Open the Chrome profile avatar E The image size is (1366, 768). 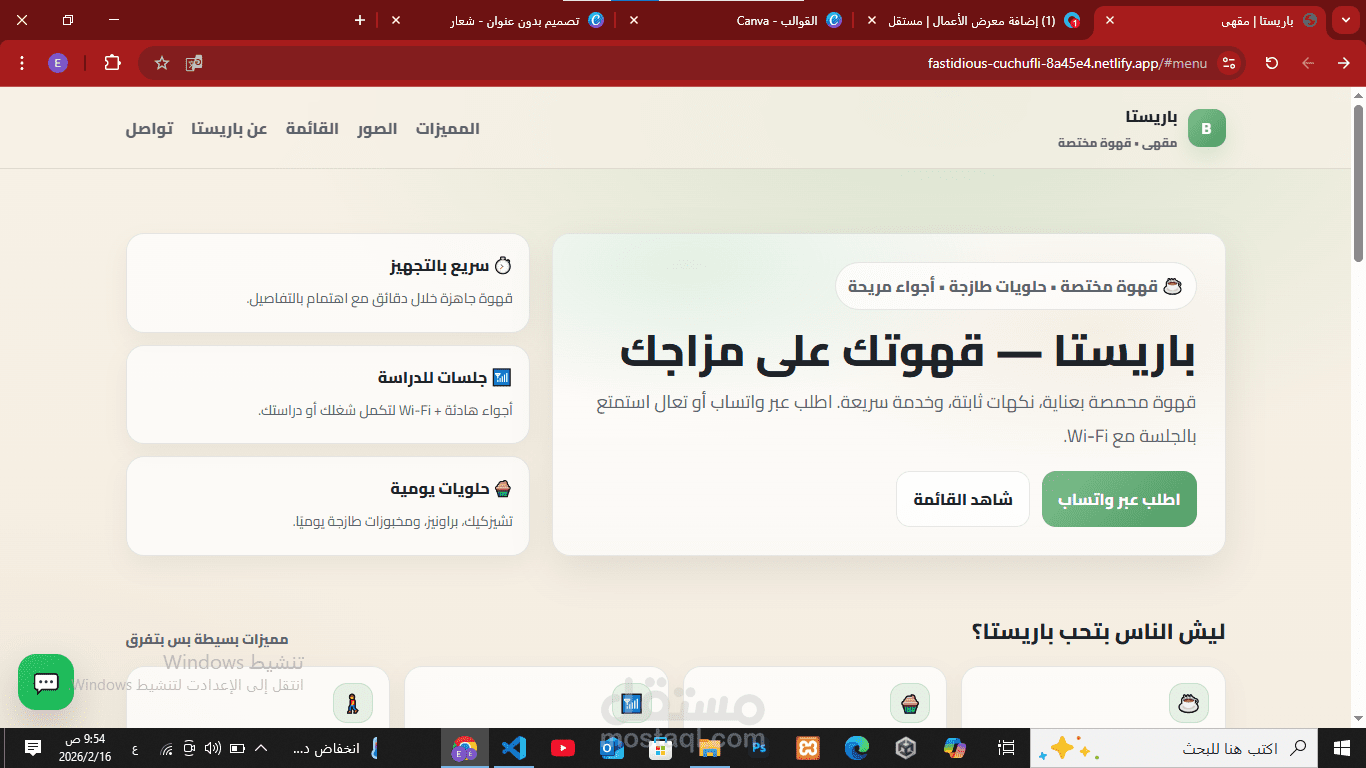pos(58,63)
